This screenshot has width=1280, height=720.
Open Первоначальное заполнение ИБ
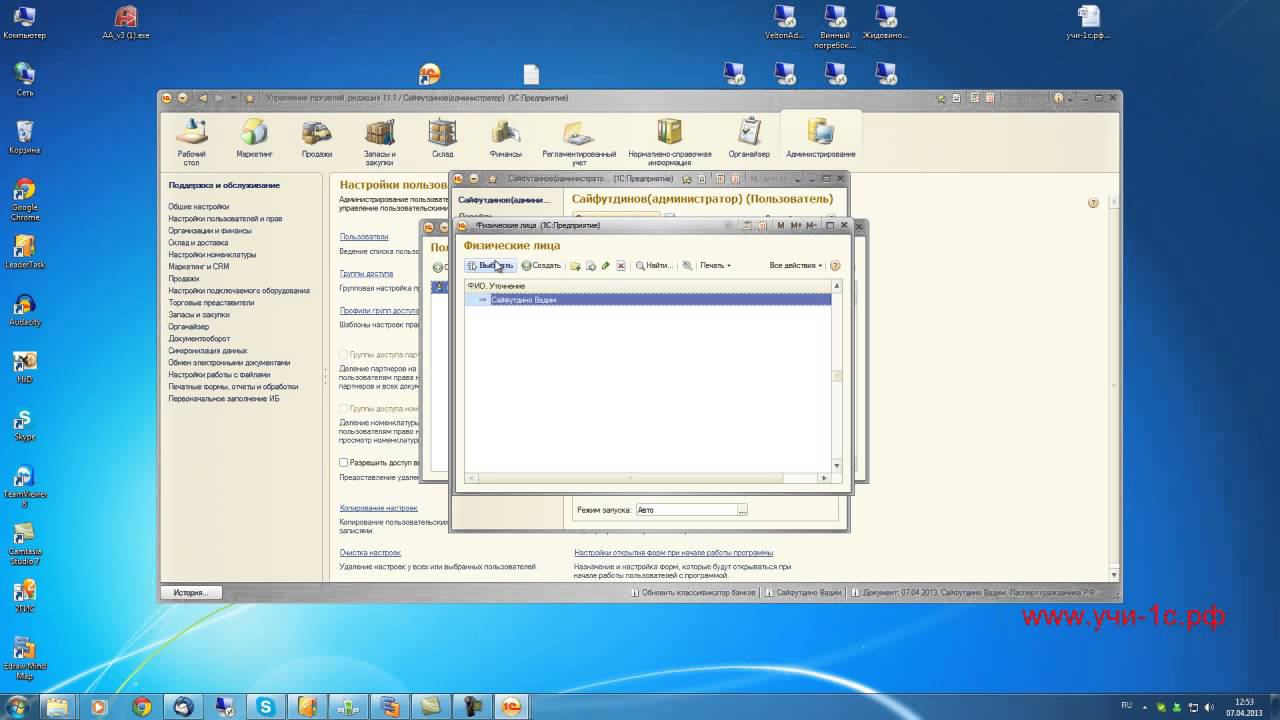(224, 399)
